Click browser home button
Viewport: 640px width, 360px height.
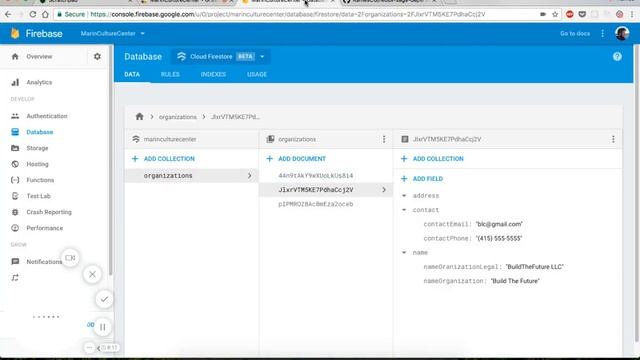45,14
